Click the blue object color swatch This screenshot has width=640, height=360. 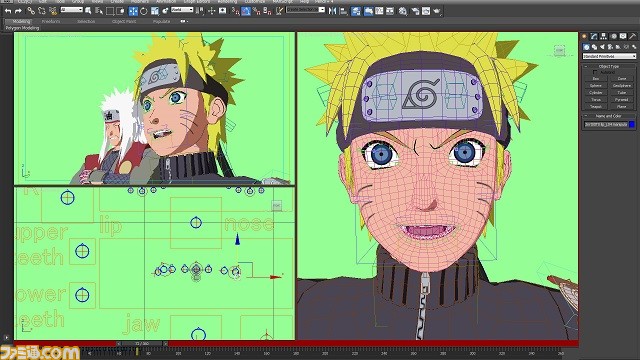pos(632,124)
